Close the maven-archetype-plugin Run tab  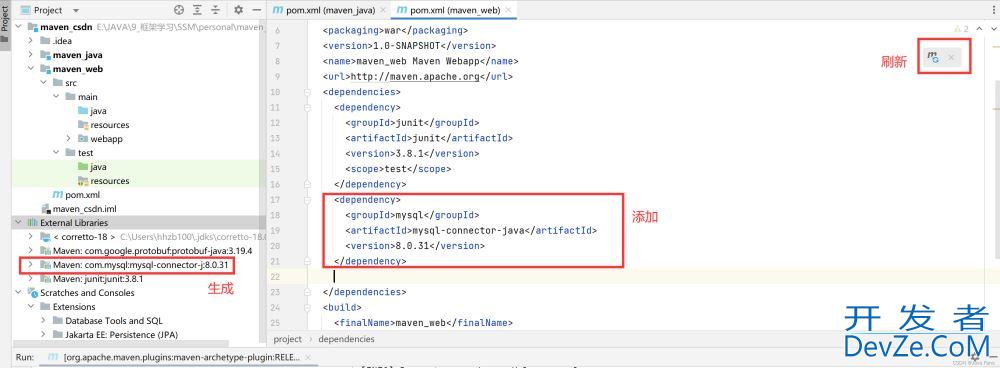309,358
